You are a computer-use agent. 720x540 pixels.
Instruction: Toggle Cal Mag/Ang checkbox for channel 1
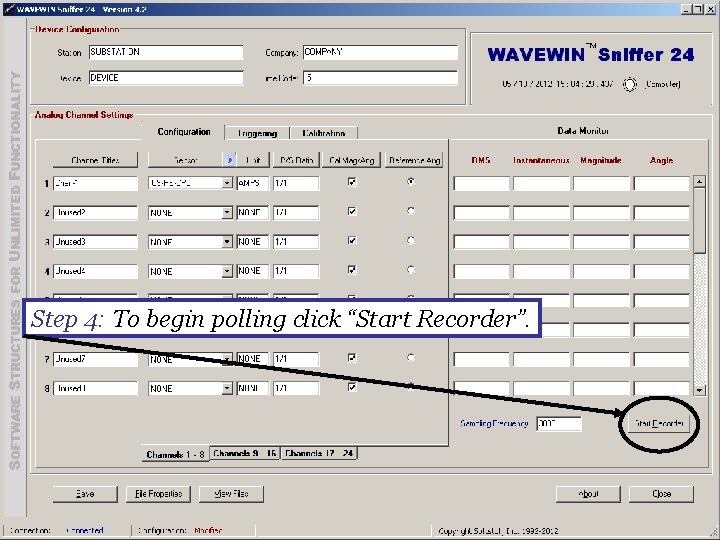(x=352, y=182)
